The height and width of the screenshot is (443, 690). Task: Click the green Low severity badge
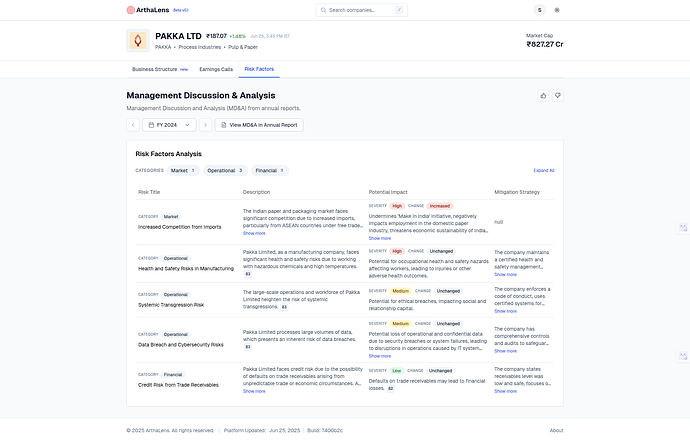pos(396,371)
